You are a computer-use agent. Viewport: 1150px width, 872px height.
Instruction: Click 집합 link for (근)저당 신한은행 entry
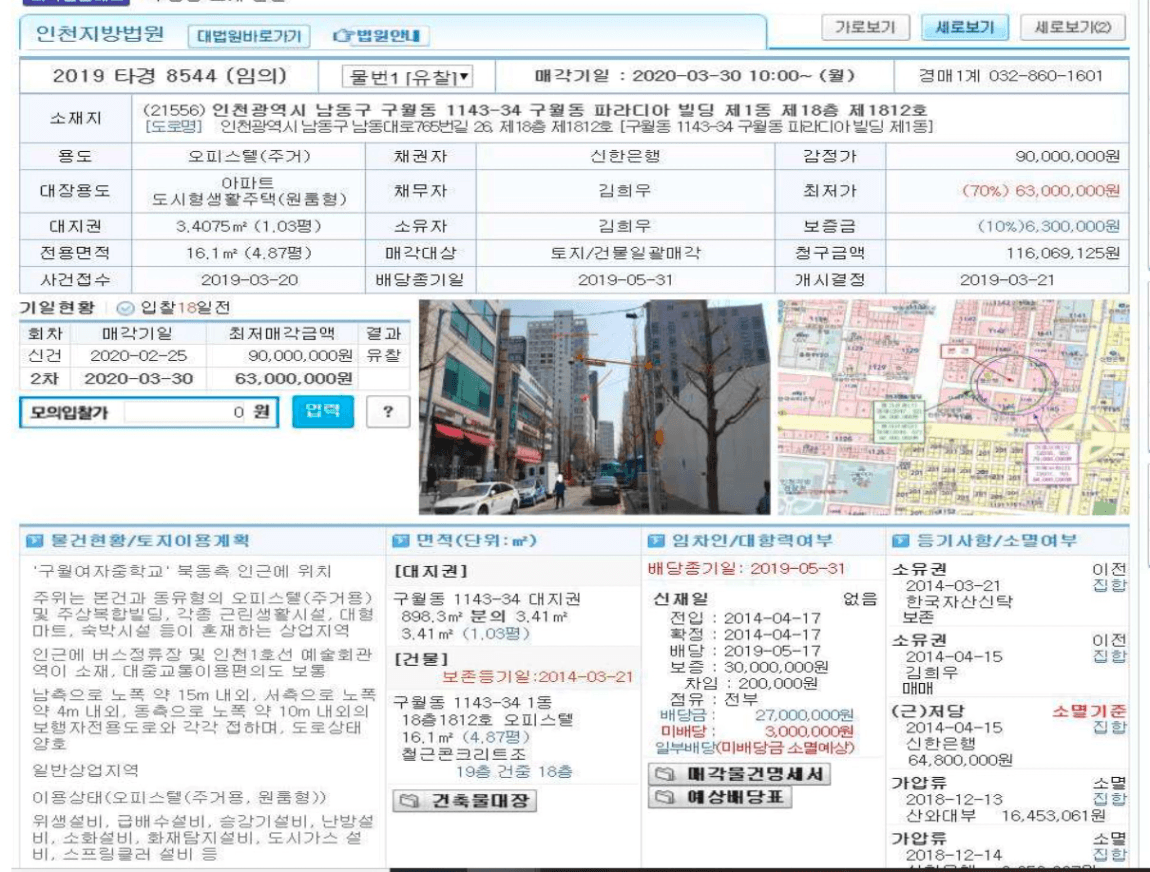1109,727
